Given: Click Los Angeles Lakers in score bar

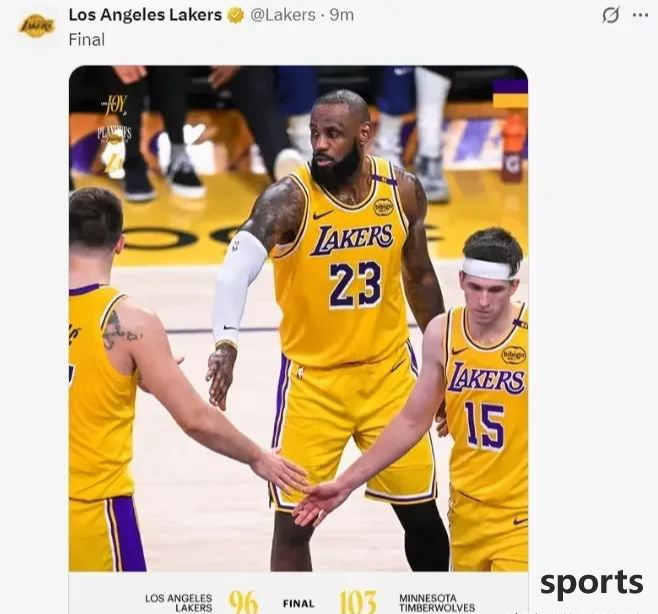Looking at the screenshot, I should pyautogui.click(x=179, y=603).
